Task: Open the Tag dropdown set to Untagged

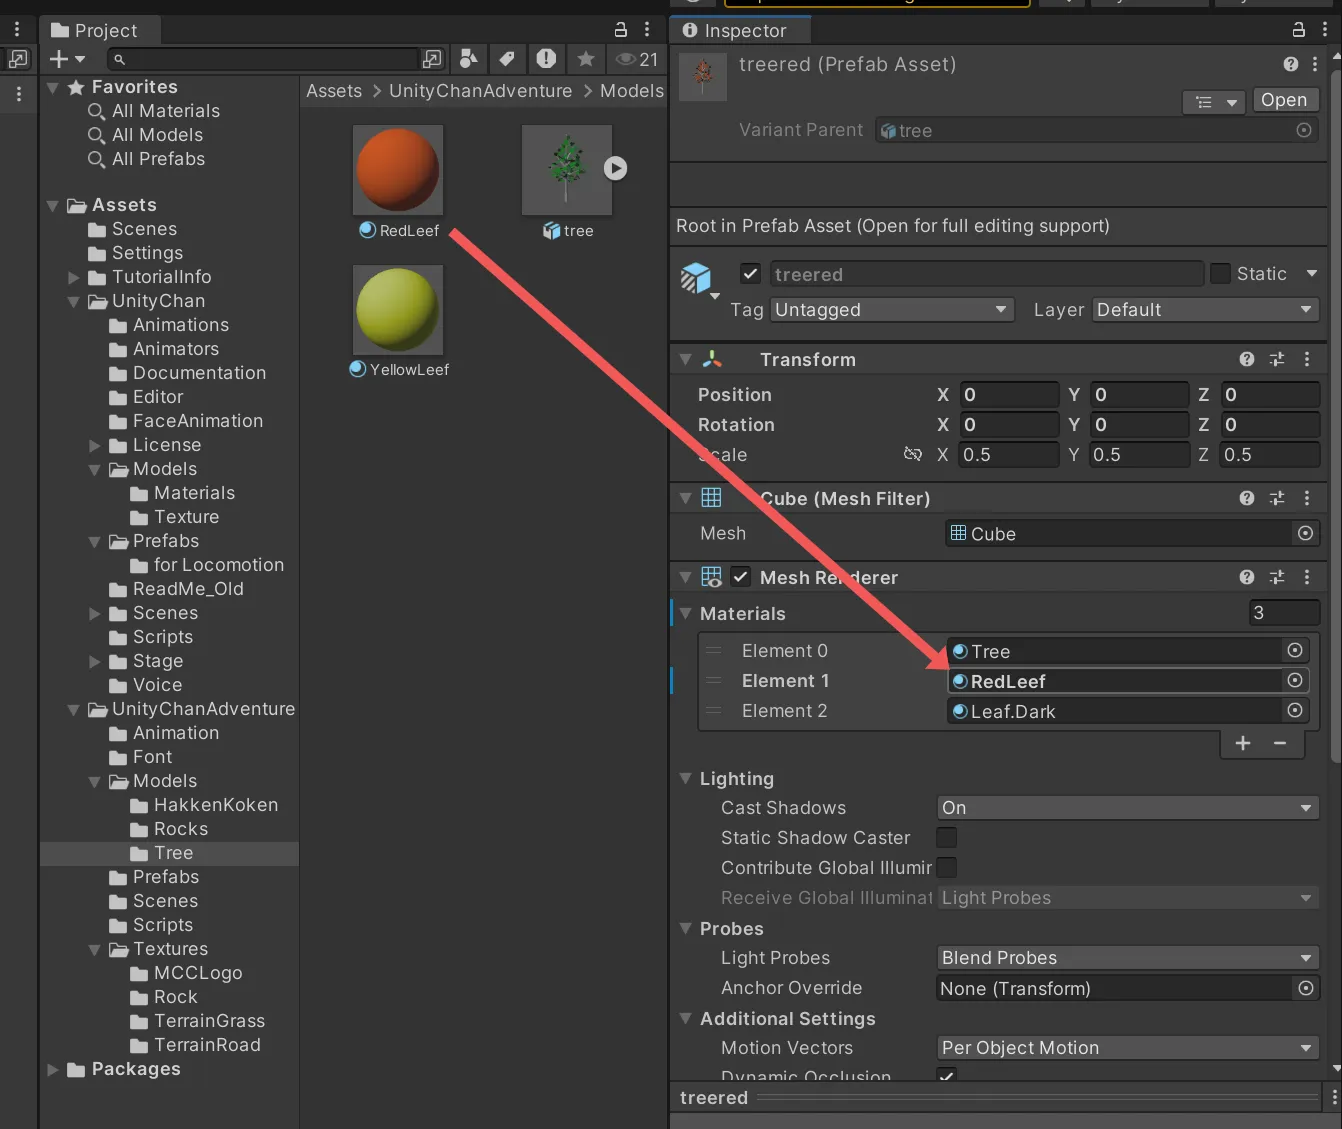Action: click(x=891, y=310)
